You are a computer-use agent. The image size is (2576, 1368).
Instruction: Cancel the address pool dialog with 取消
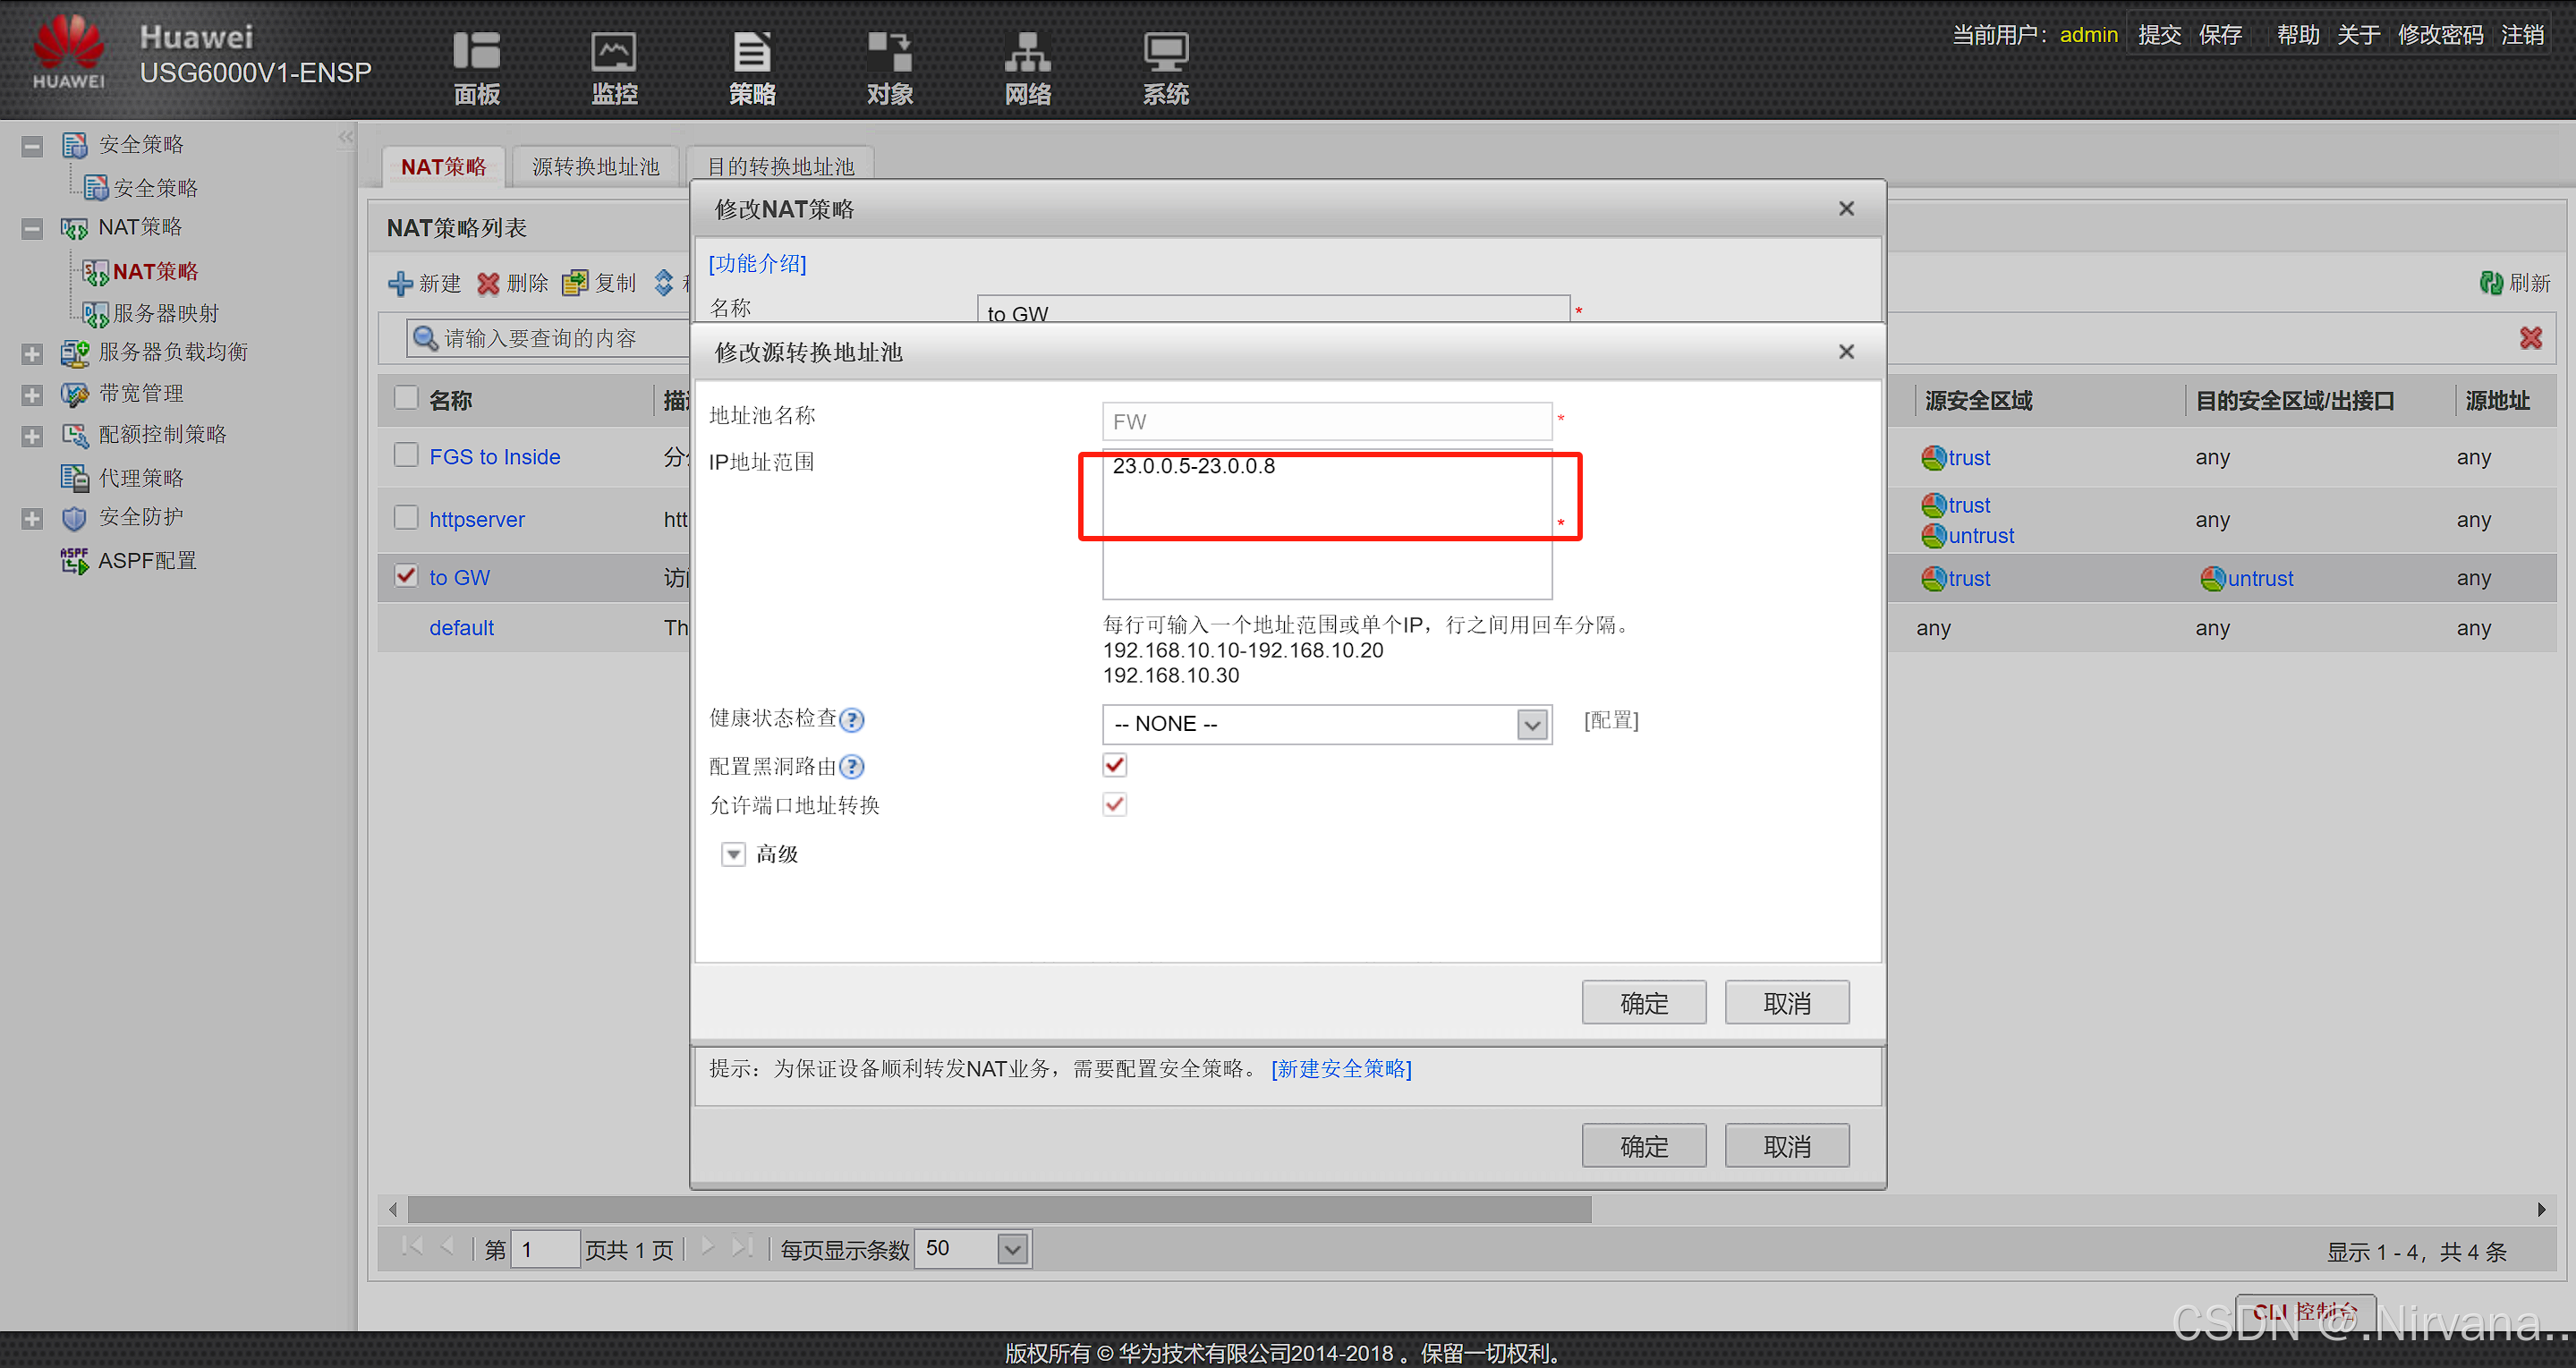(1787, 1003)
